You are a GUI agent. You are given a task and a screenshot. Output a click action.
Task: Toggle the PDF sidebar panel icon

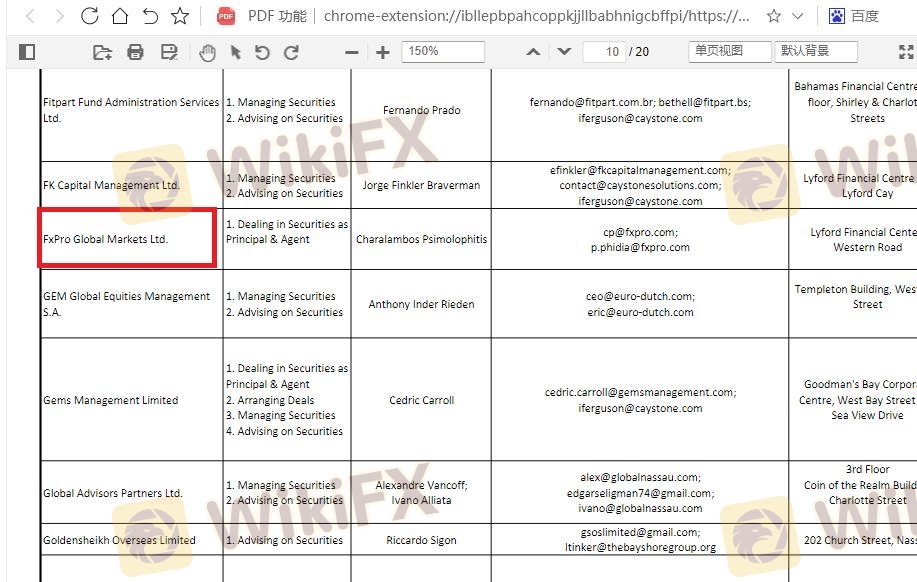(27, 52)
